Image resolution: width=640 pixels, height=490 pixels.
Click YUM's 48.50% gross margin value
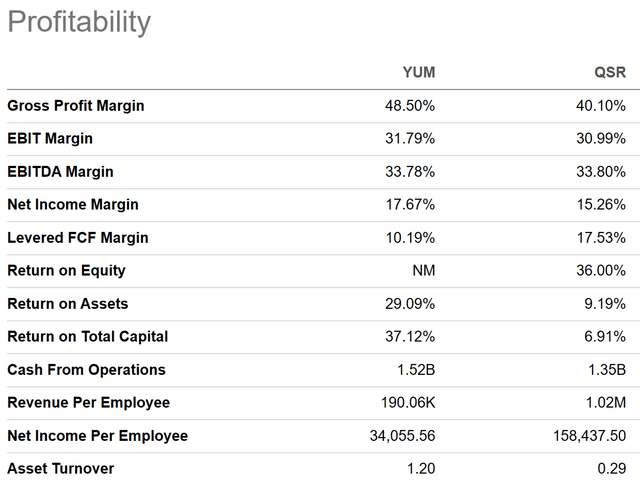tap(410, 105)
